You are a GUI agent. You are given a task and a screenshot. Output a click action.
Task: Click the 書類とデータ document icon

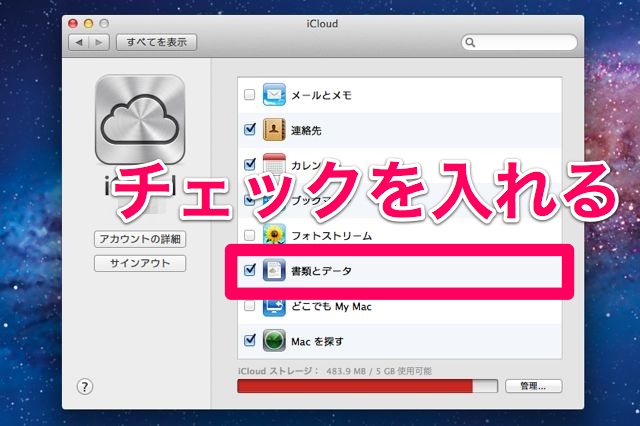click(x=274, y=270)
